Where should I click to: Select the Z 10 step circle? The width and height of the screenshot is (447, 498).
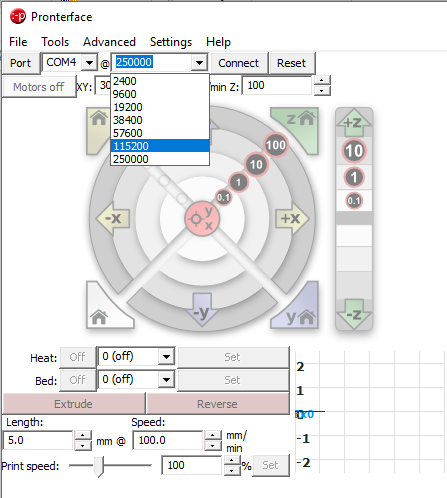[354, 151]
